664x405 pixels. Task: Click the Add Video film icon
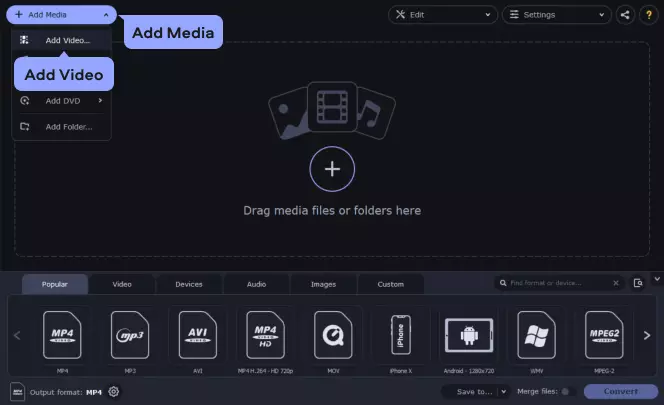24,40
